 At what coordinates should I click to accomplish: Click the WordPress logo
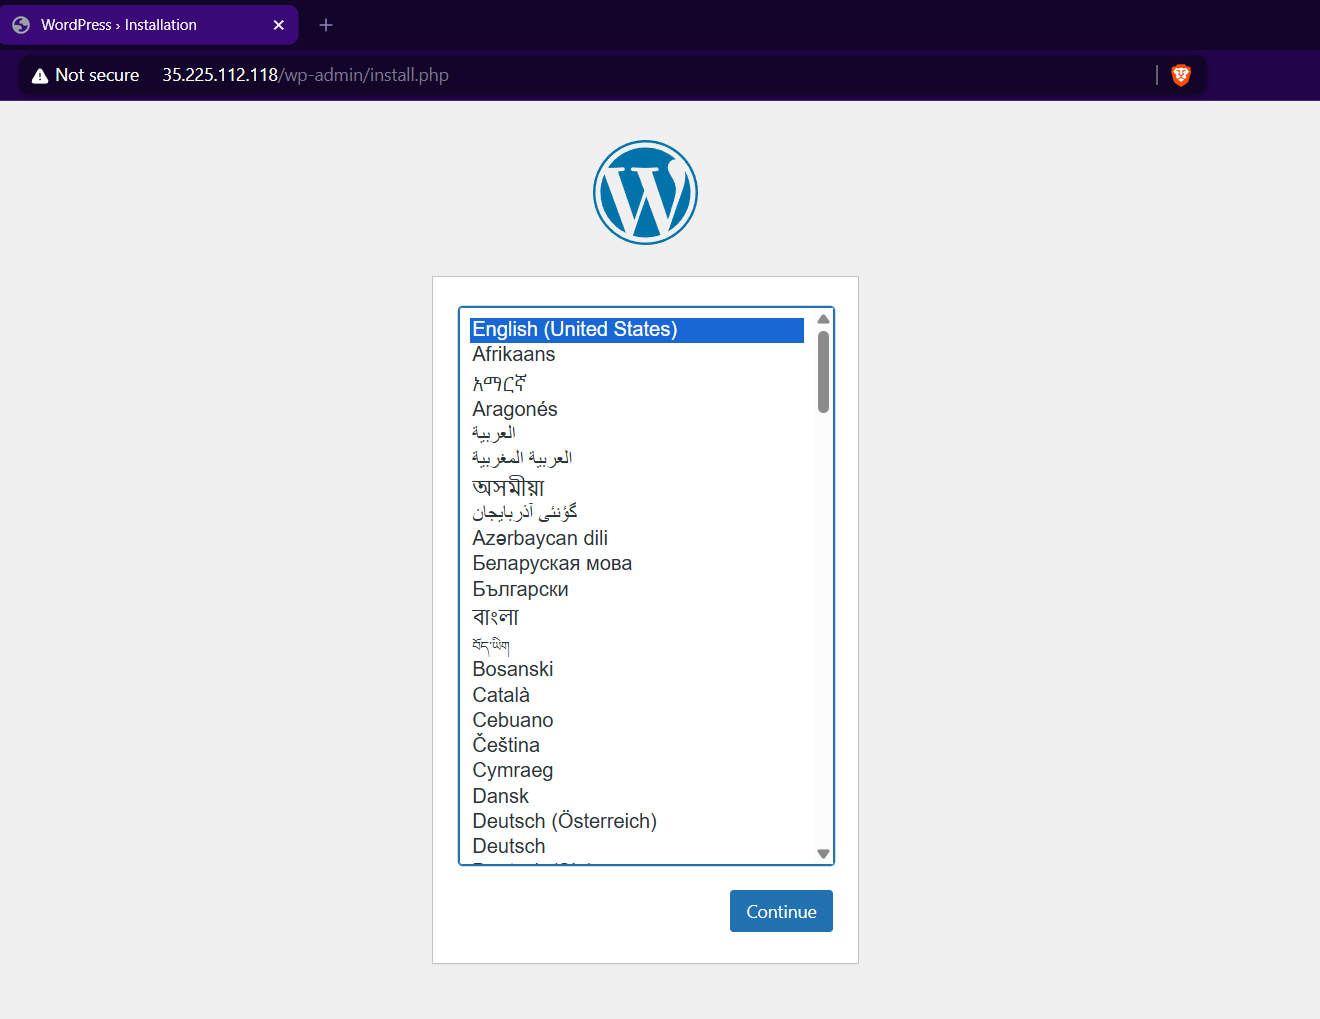point(645,192)
